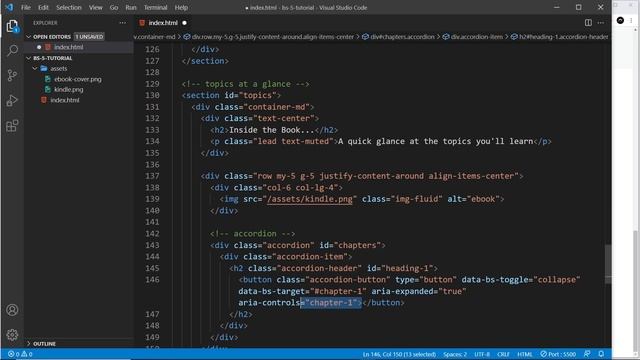Open the Run and Debug view
640x360 pixels.
[12, 100]
